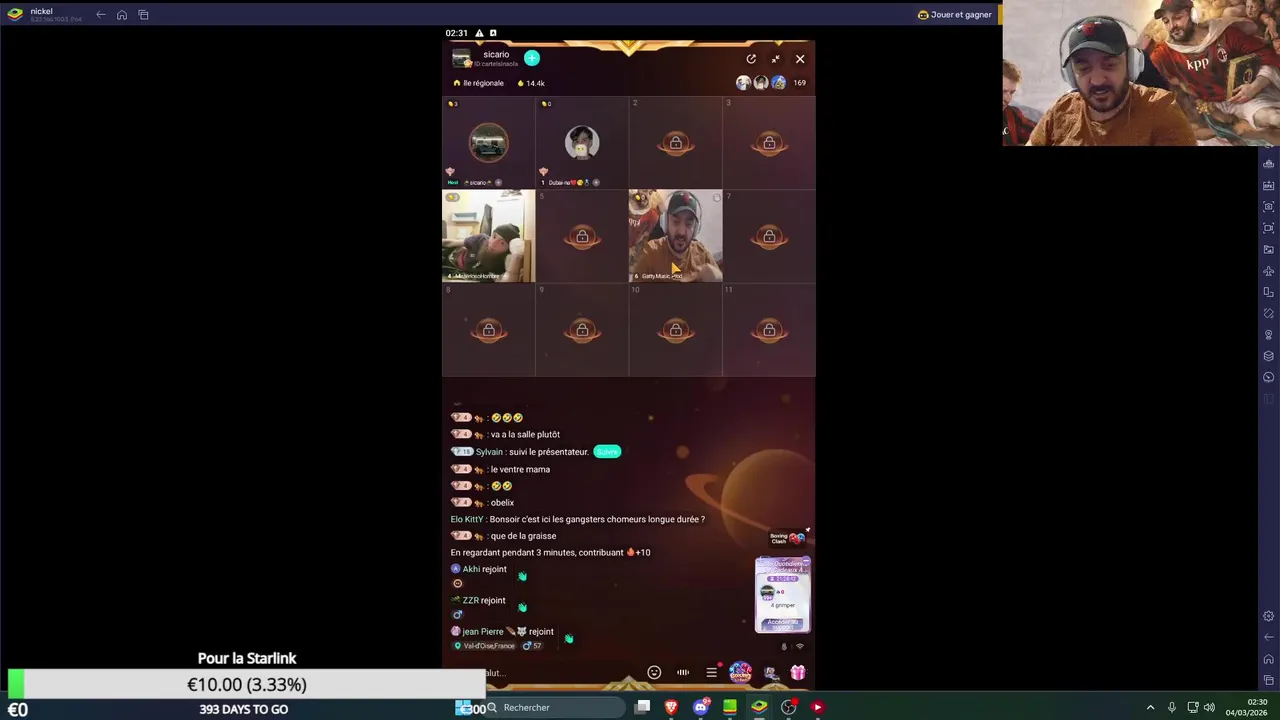Click the username Elo KittY in chat
The image size is (1280, 720).
(x=467, y=519)
